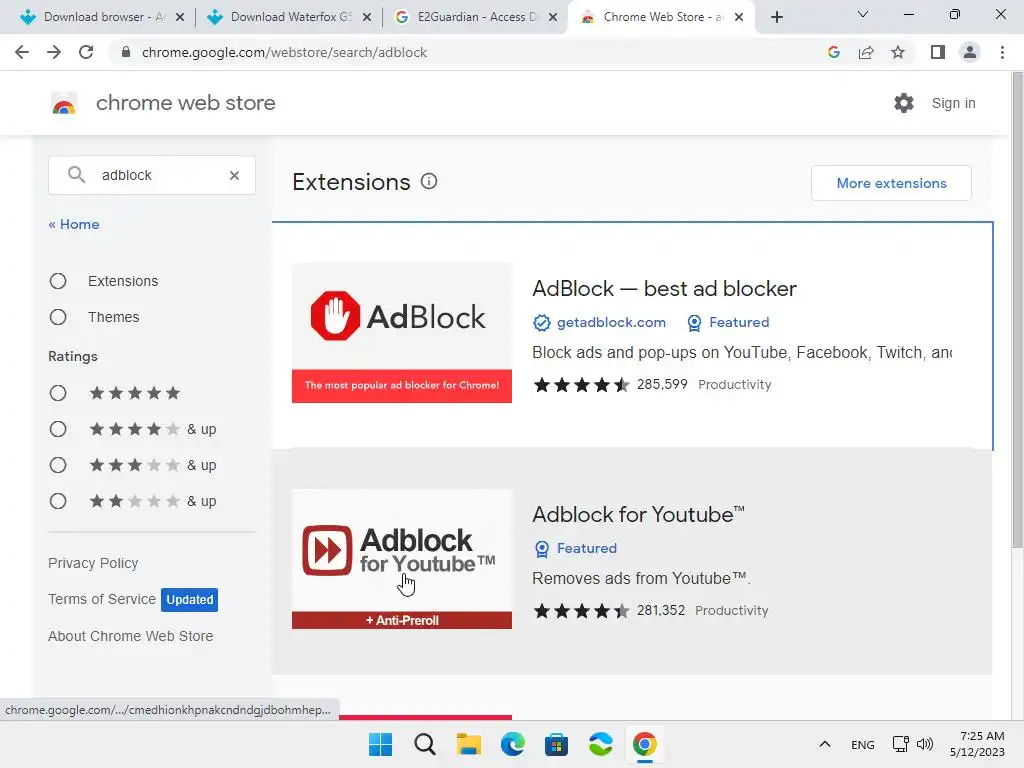
Task: View site information via the lock icon
Action: [125, 52]
